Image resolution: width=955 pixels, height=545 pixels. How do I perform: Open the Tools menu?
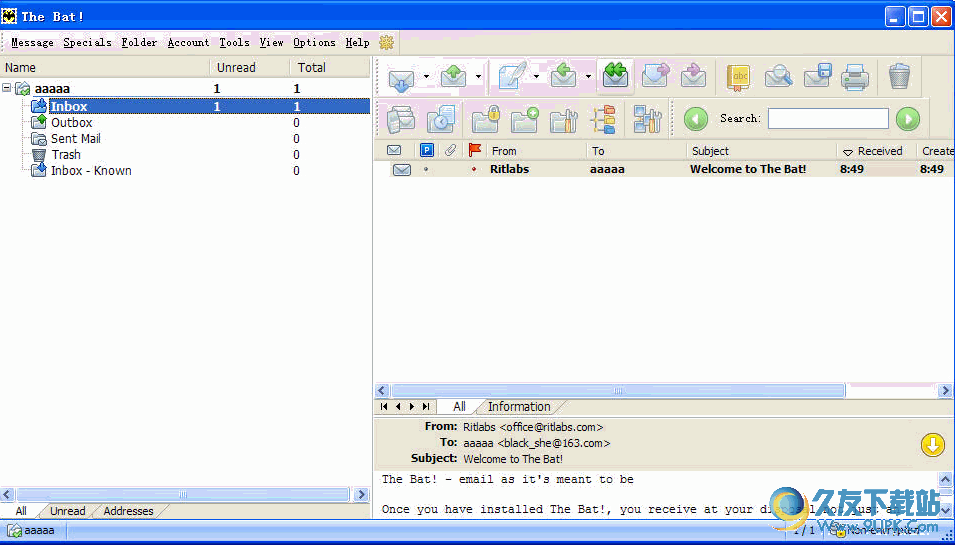[234, 42]
